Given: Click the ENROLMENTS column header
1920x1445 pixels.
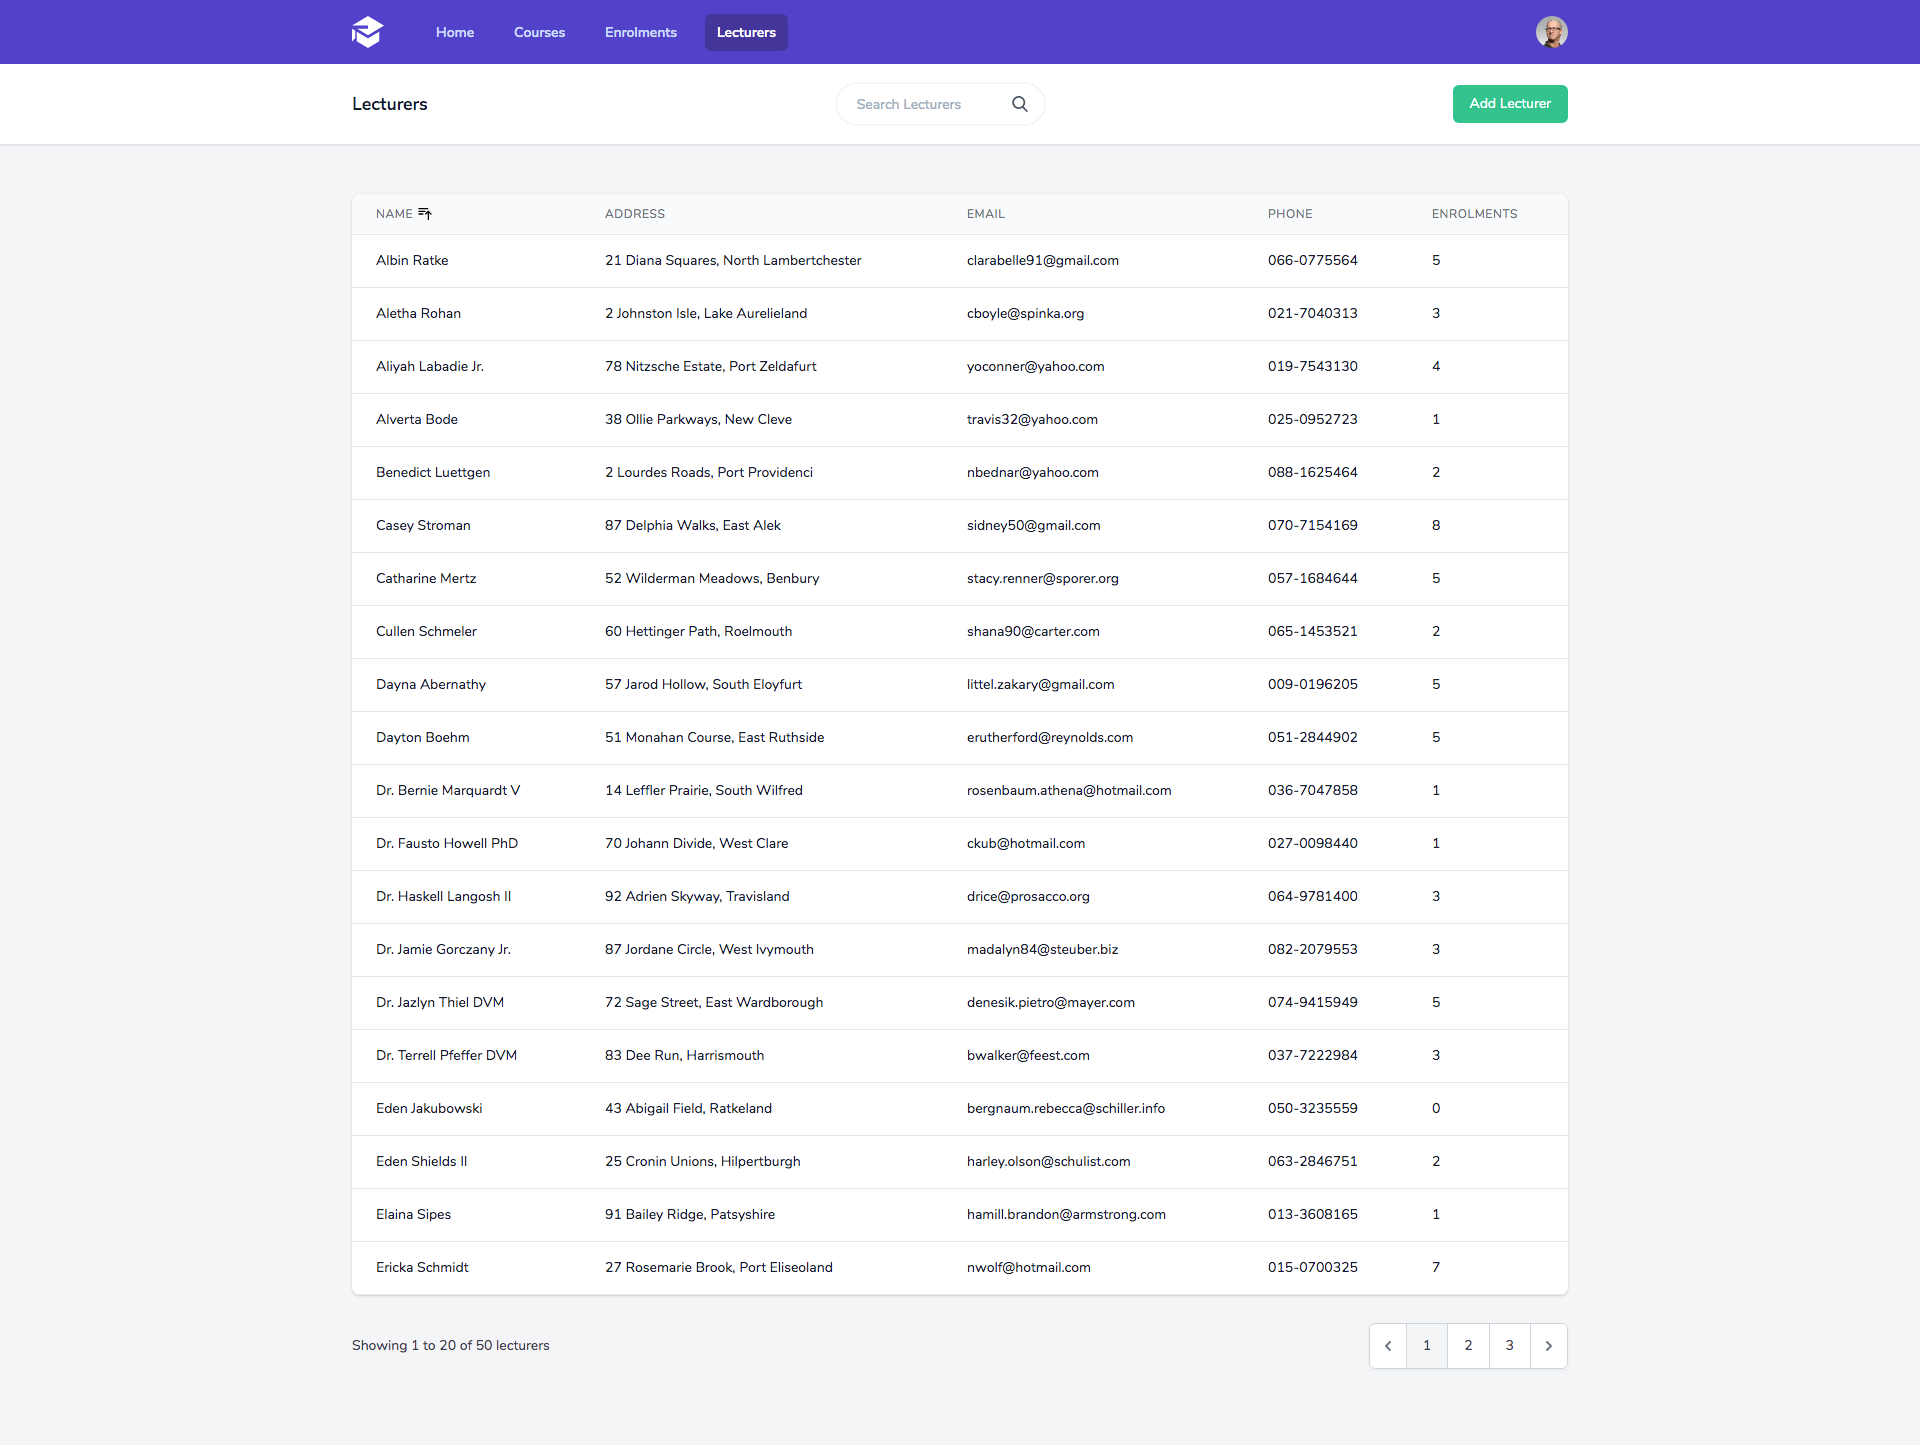Looking at the screenshot, I should point(1474,214).
